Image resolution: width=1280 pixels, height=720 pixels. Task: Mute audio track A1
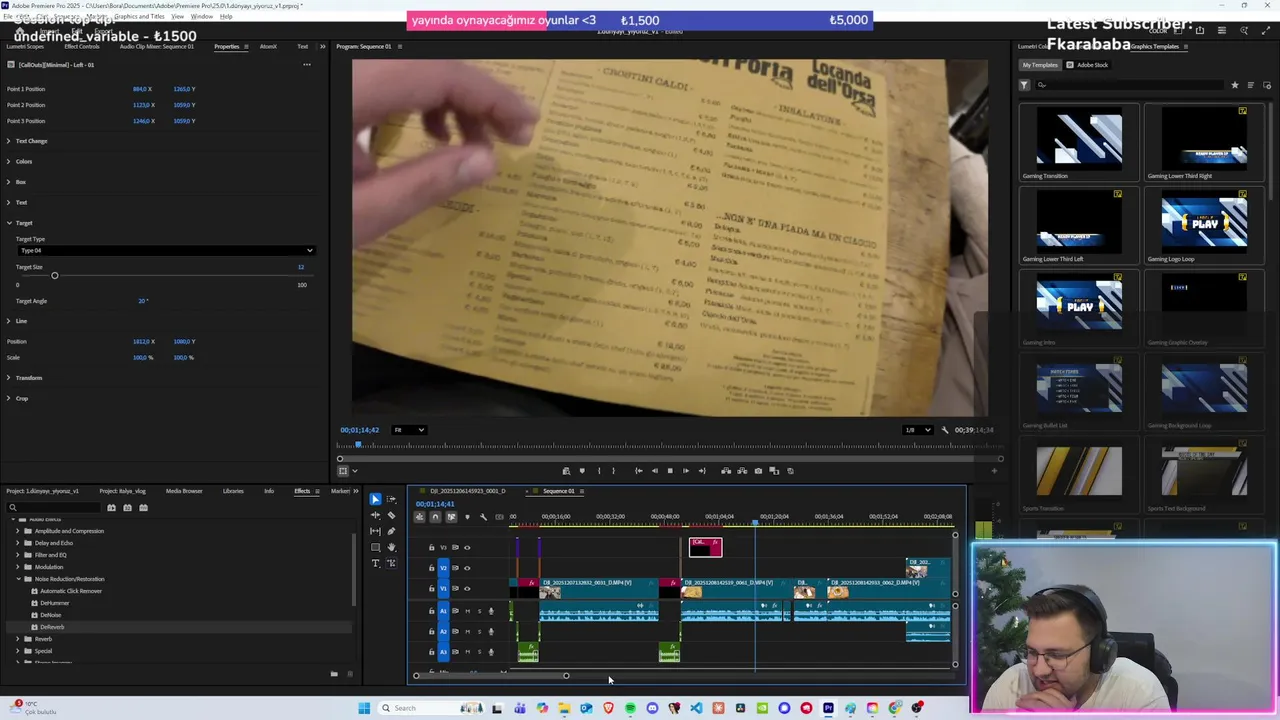pyautogui.click(x=467, y=611)
